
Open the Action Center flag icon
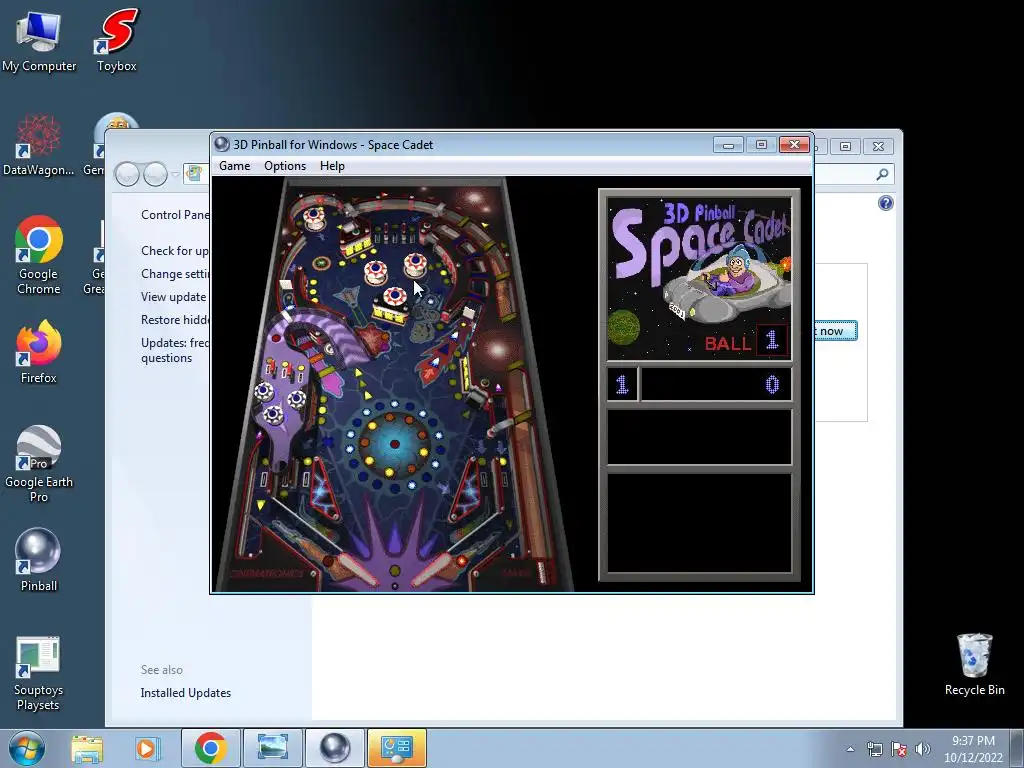point(899,749)
